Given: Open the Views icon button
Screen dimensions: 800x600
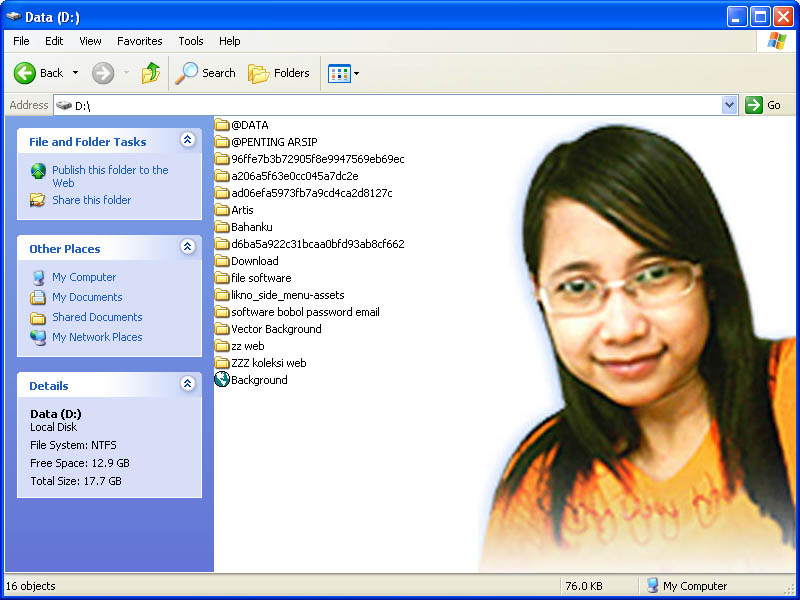Looking at the screenshot, I should click(x=339, y=73).
